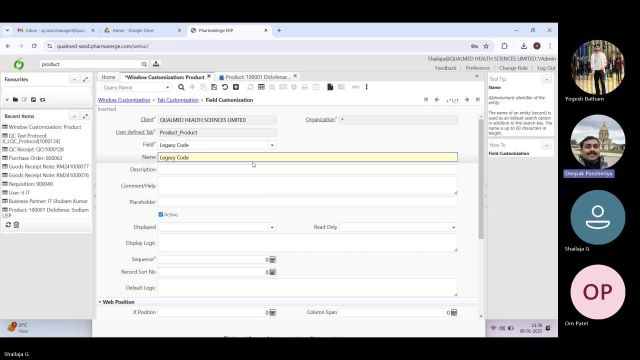
Task: Click the Display Logic text area
Action: click(308, 243)
